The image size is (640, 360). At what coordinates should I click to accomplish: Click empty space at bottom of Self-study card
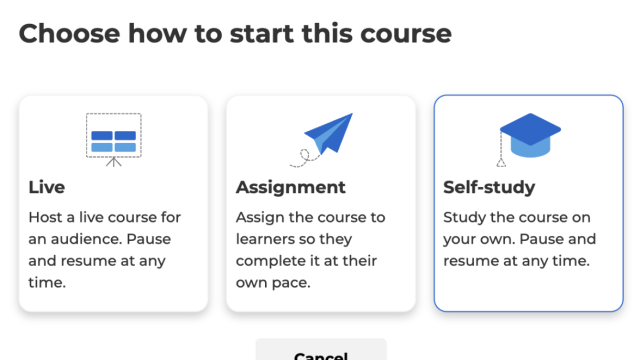pyautogui.click(x=529, y=291)
